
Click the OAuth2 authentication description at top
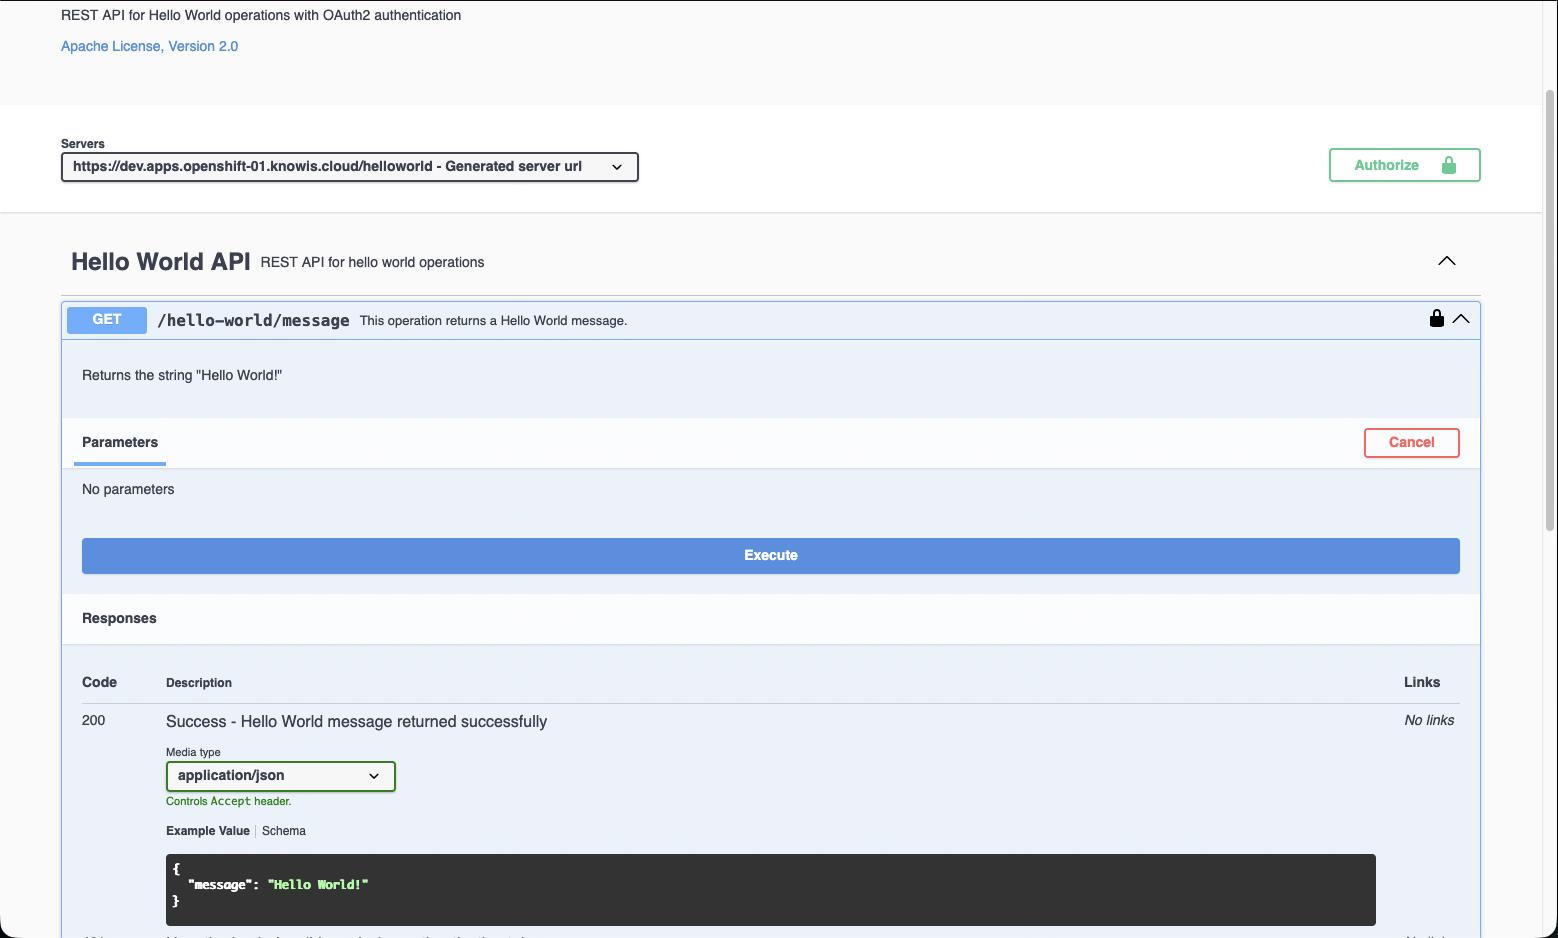pyautogui.click(x=261, y=15)
